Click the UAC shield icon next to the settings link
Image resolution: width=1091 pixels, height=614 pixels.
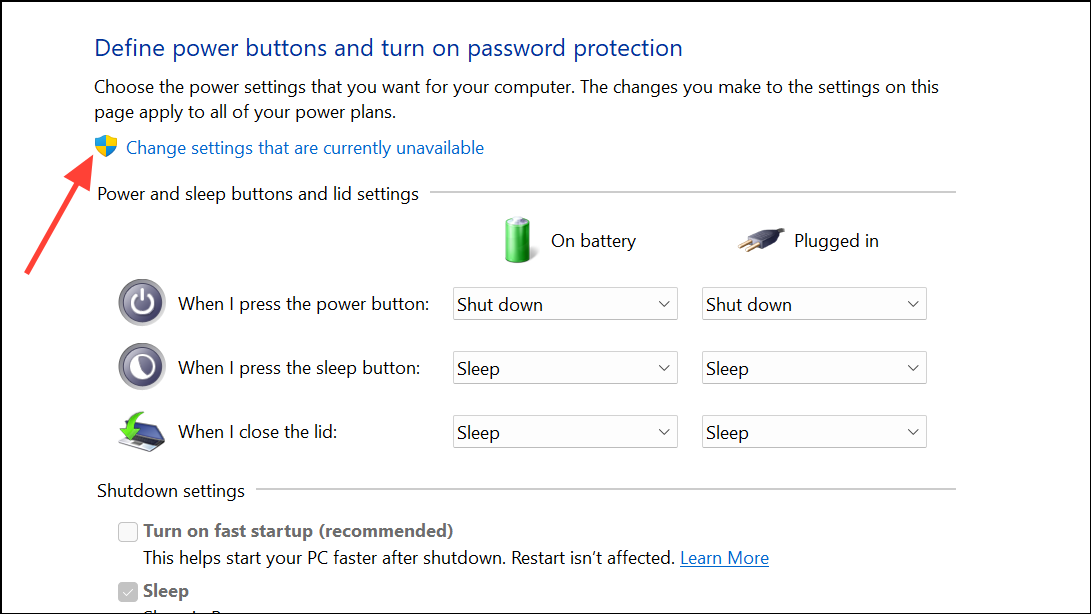point(107,146)
